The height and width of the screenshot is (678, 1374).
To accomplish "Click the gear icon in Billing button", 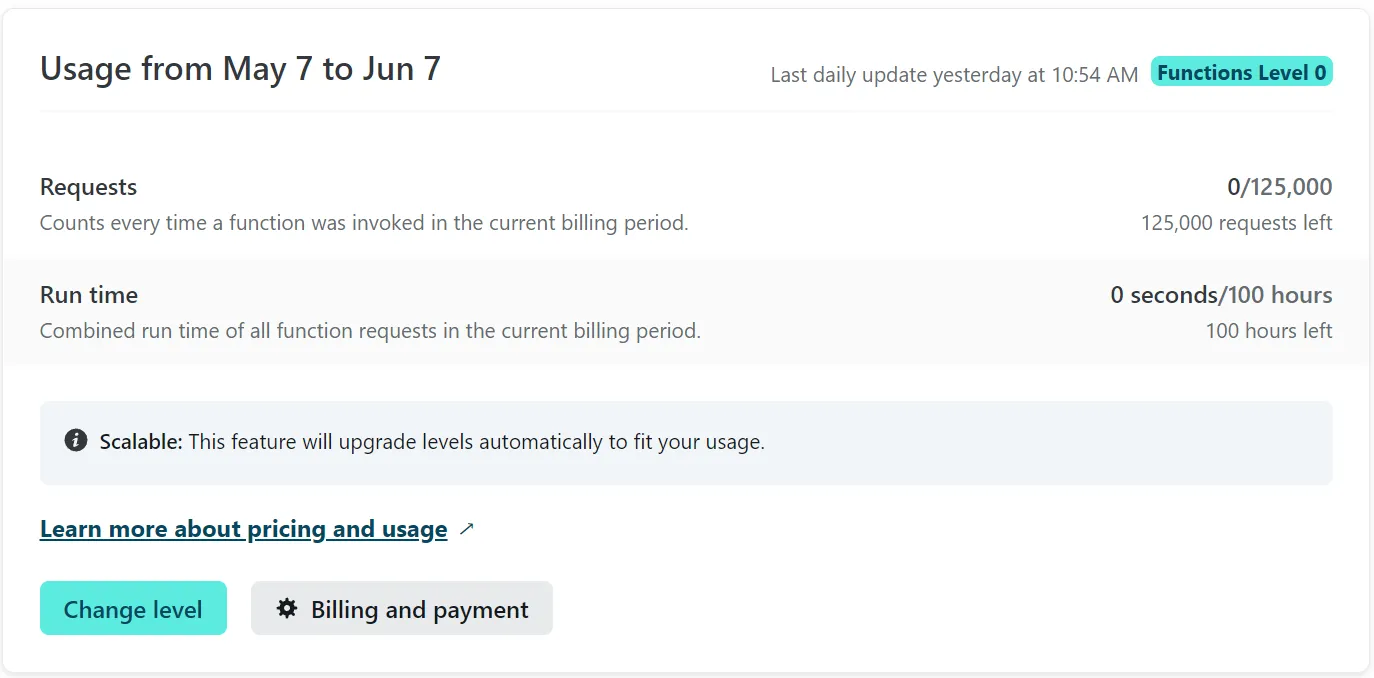I will (x=287, y=608).
